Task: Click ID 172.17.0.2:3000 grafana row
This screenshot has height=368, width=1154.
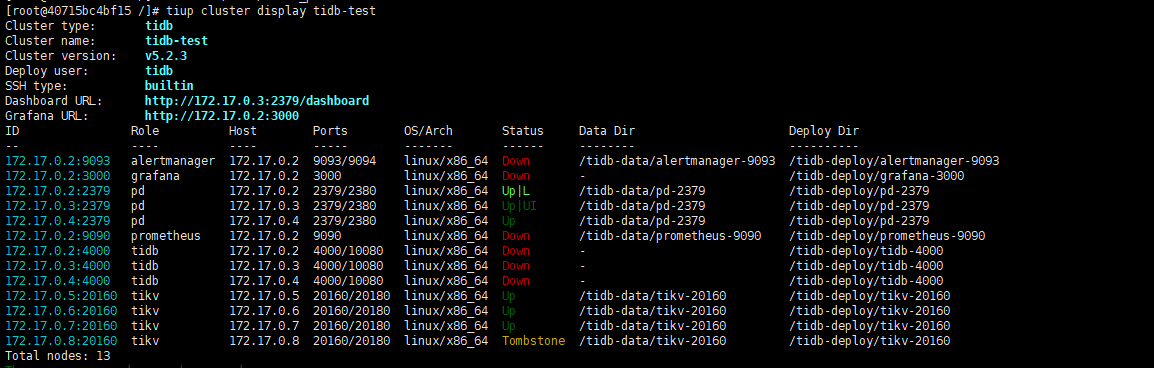Action: [x=57, y=176]
